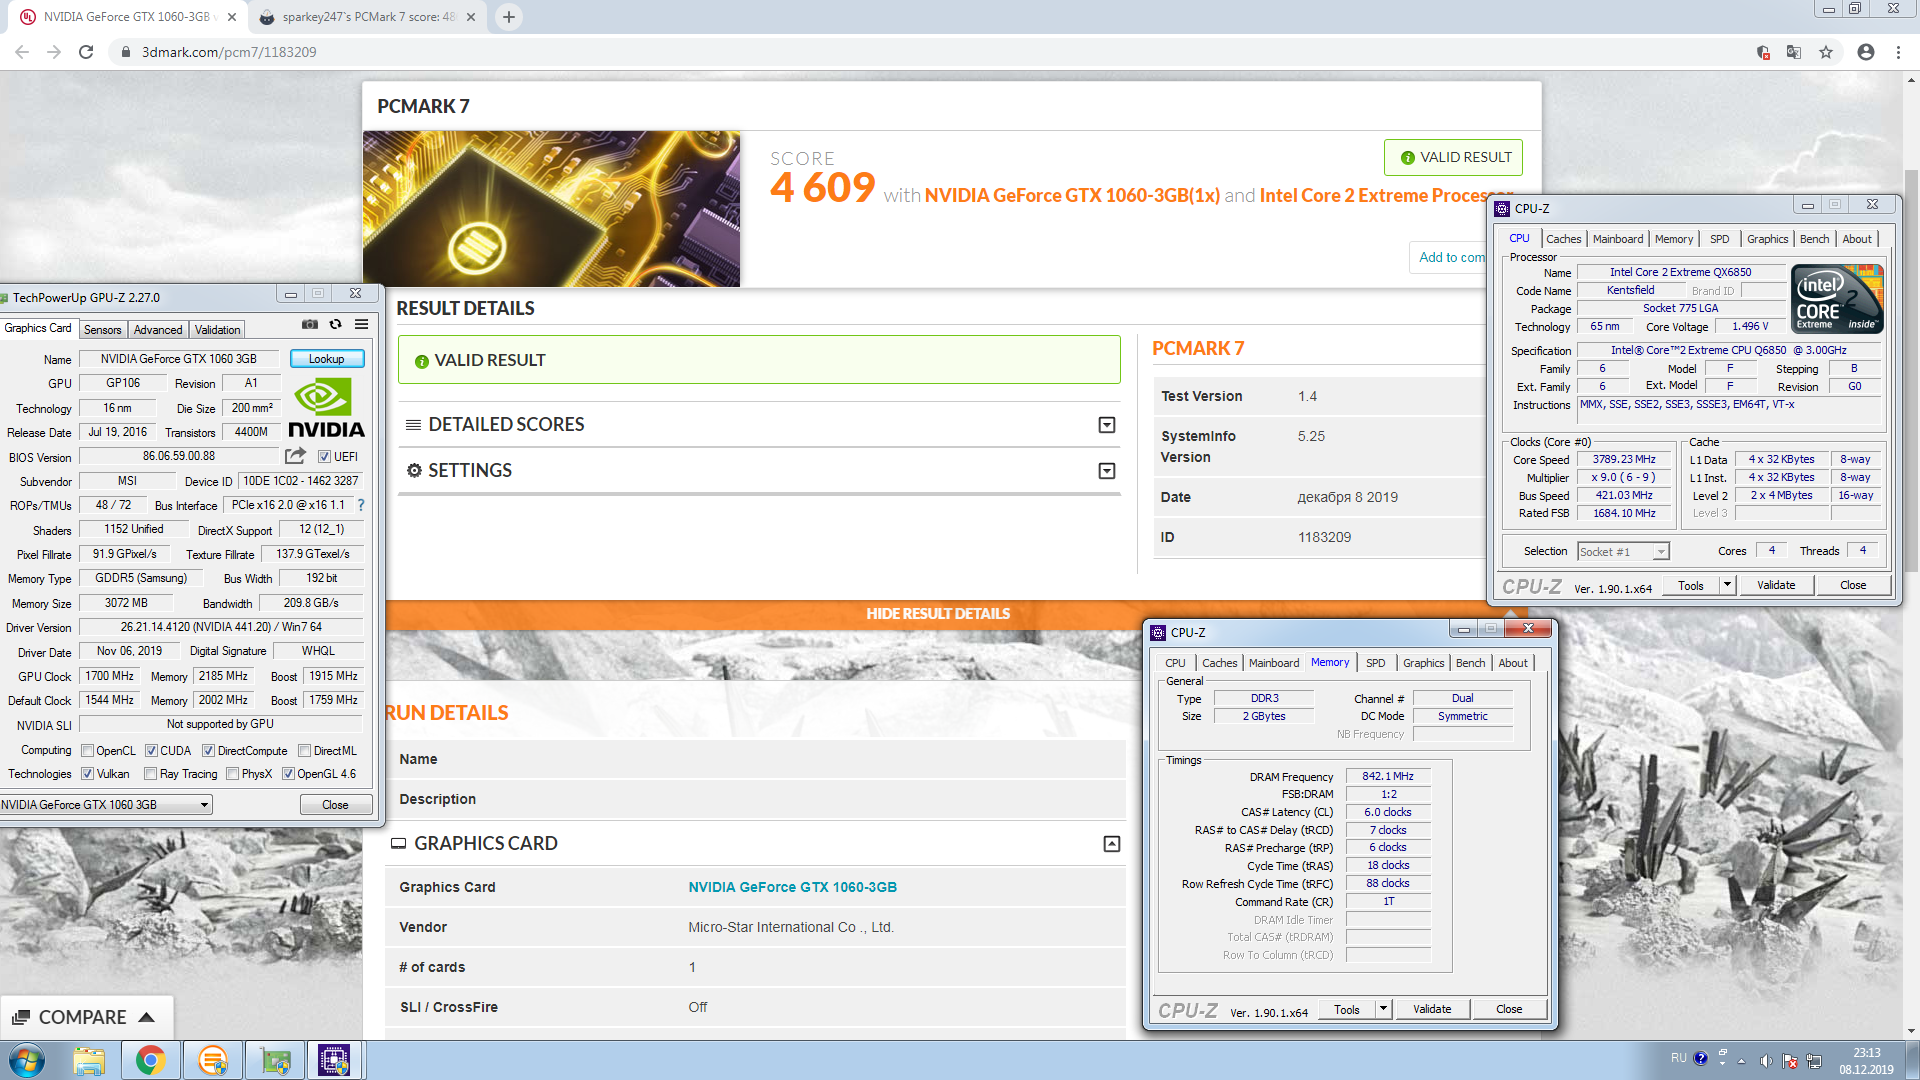Toggle the PhysX checkbox
This screenshot has width=1920, height=1080.
click(232, 774)
